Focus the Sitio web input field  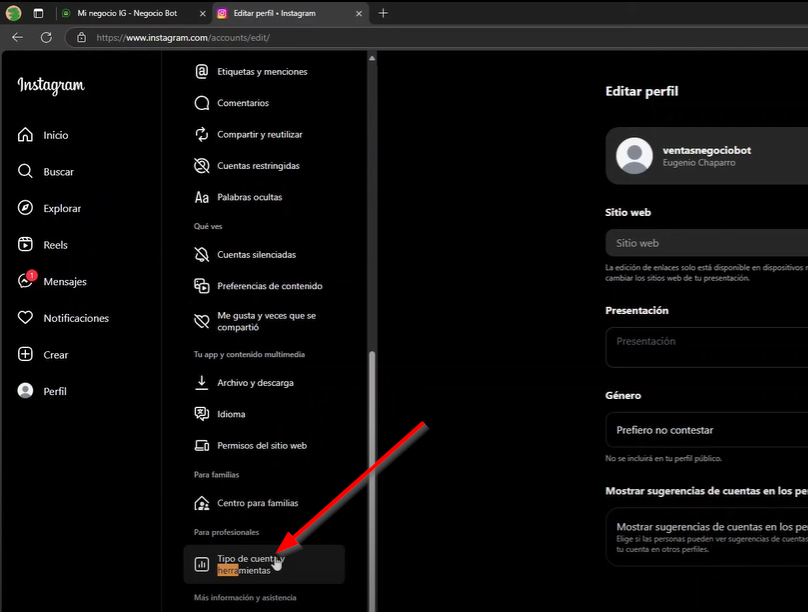707,243
